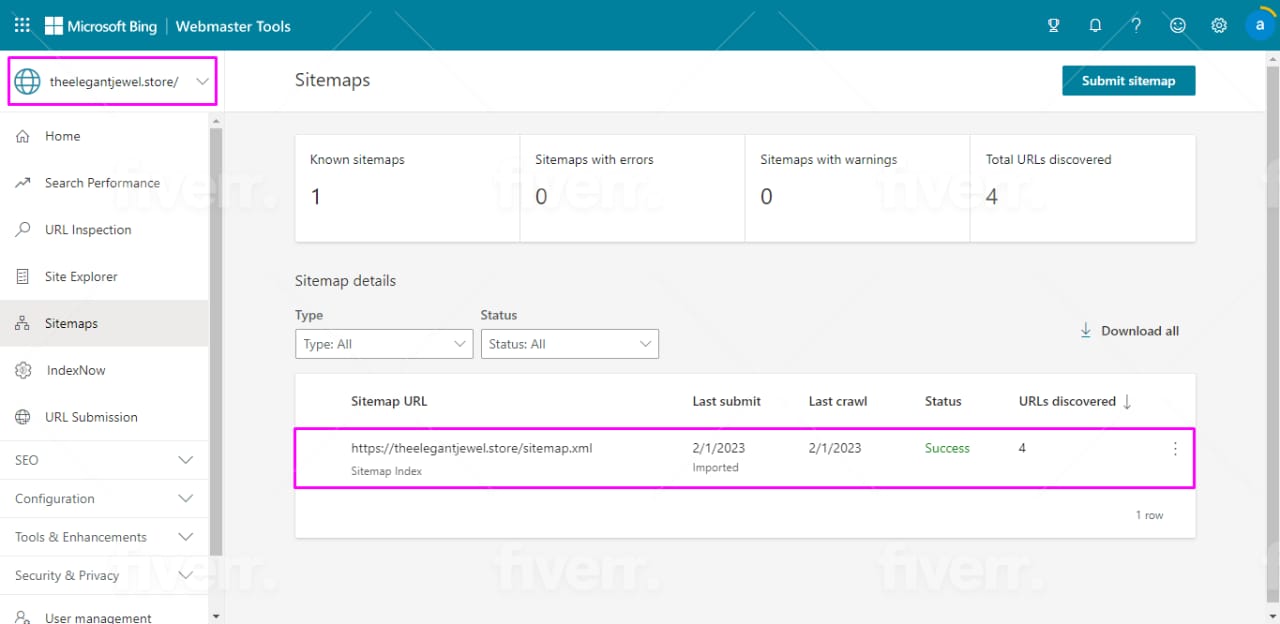
Task: Sort by URLs discovered arrow
Action: pyautogui.click(x=1127, y=402)
